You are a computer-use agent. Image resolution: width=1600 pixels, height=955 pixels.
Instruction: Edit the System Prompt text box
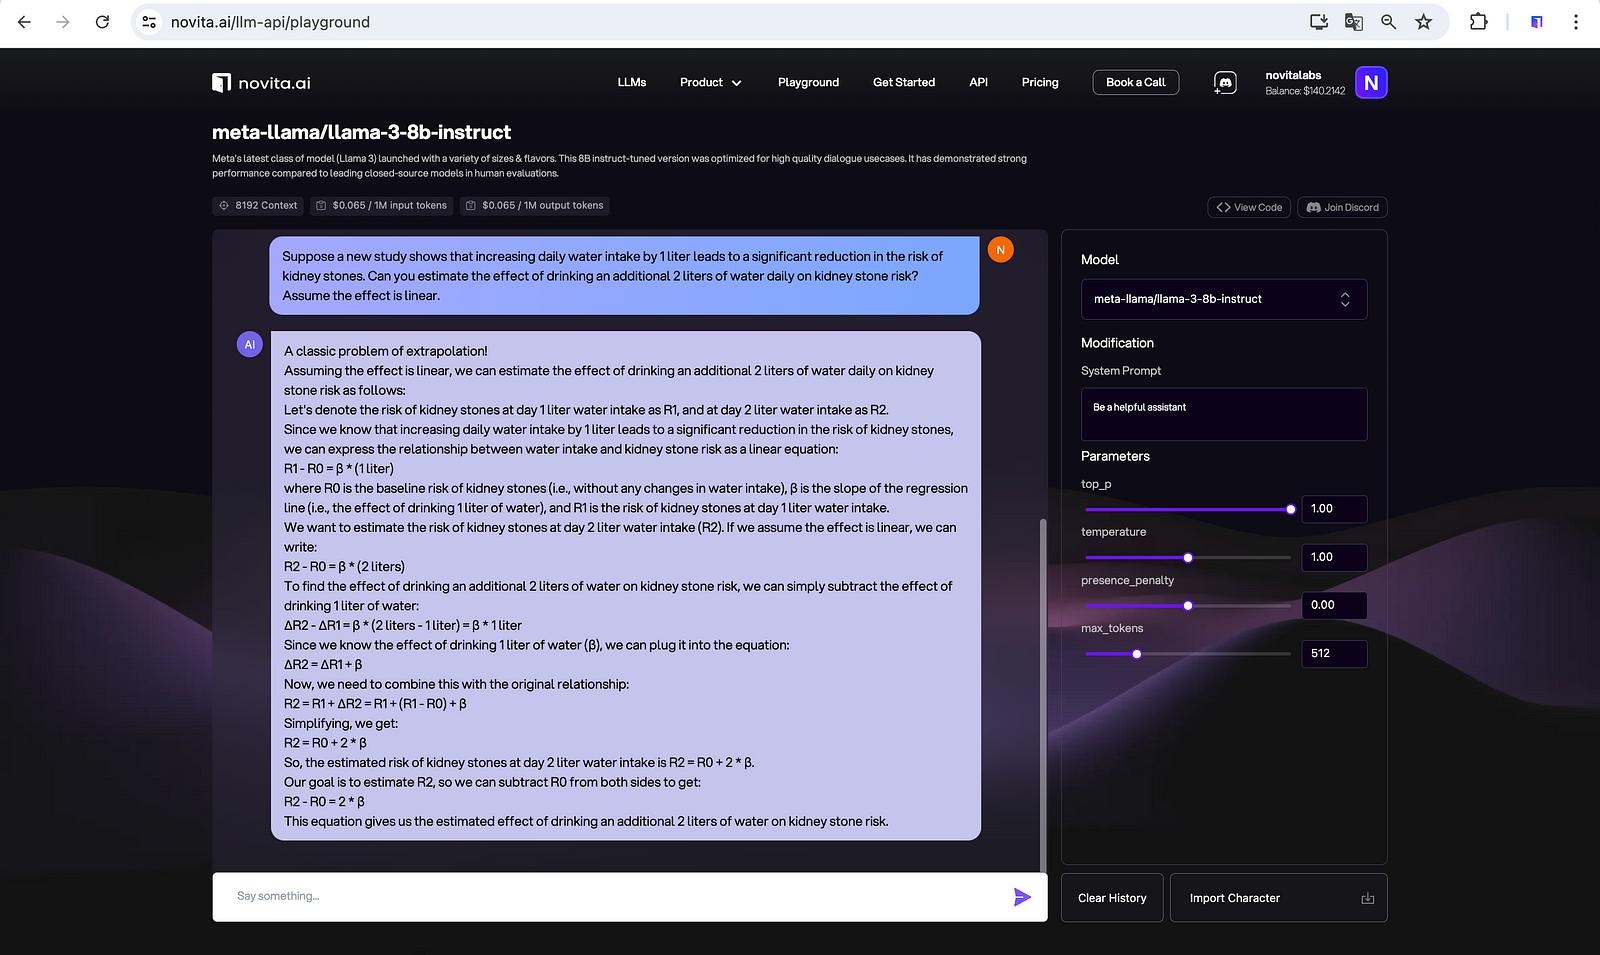pos(1224,414)
